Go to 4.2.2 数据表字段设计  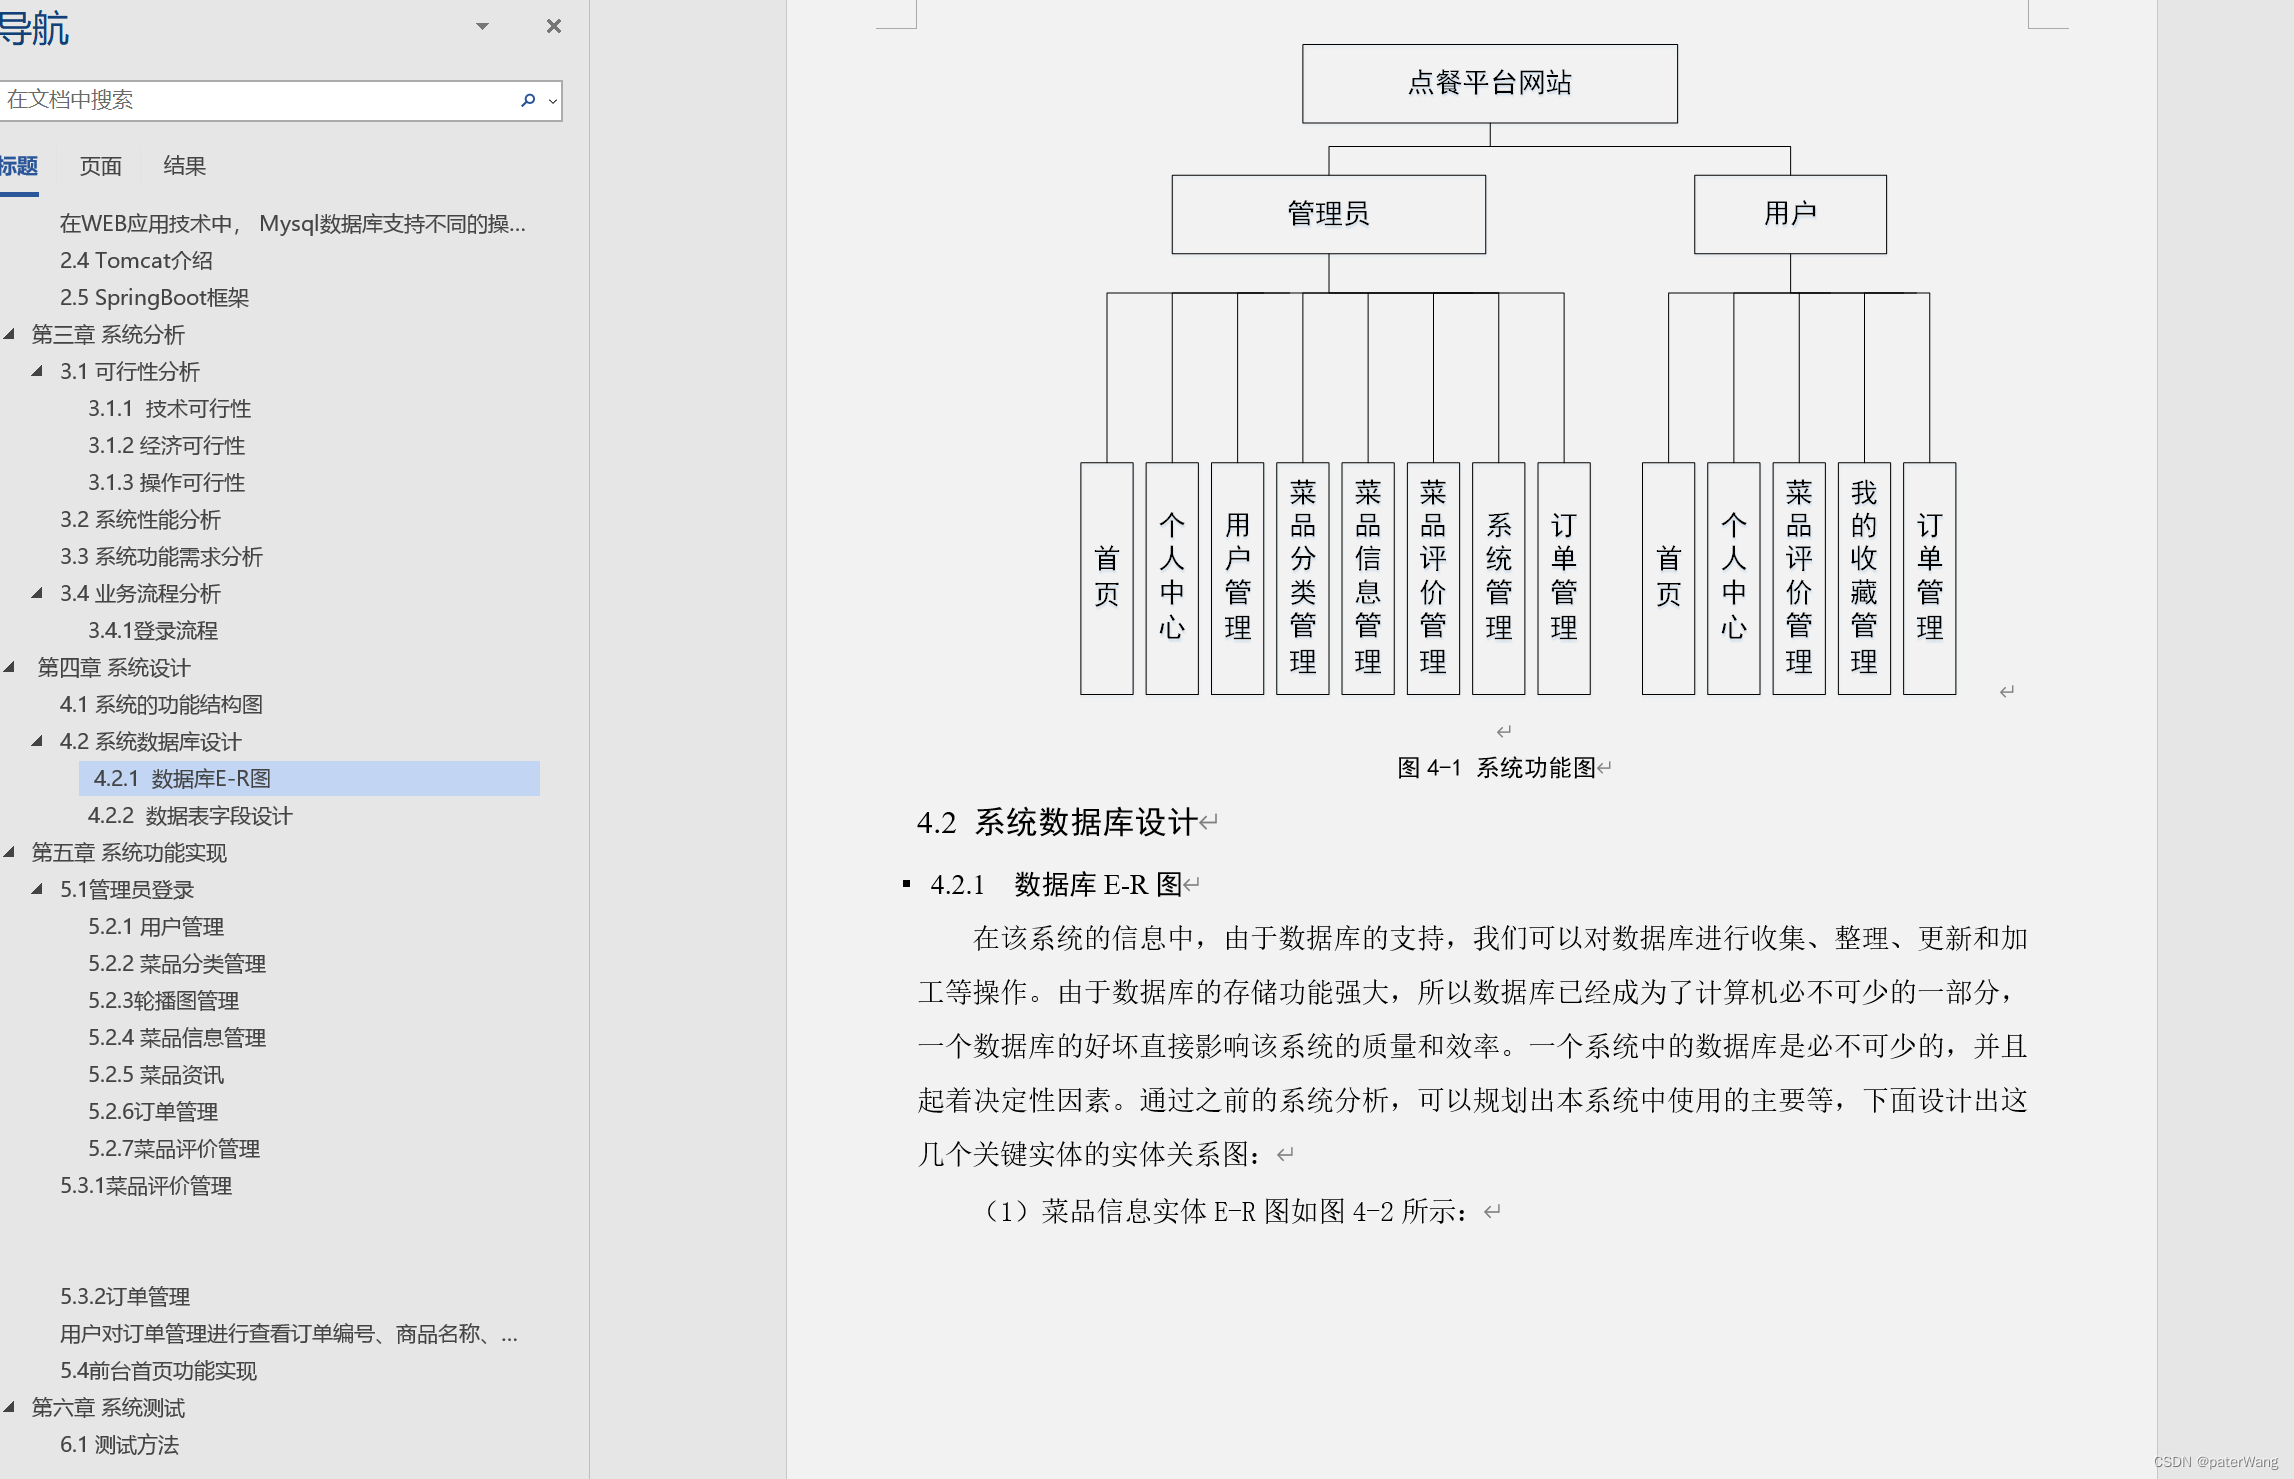pos(190,815)
